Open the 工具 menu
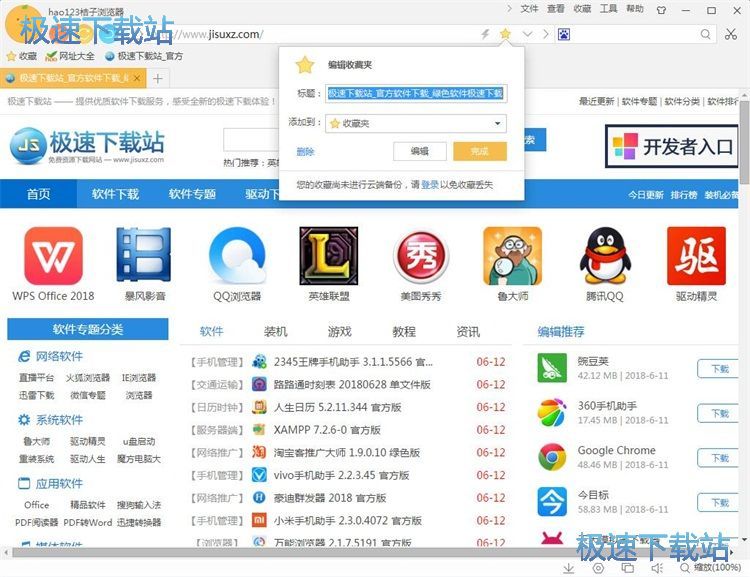 [608, 9]
